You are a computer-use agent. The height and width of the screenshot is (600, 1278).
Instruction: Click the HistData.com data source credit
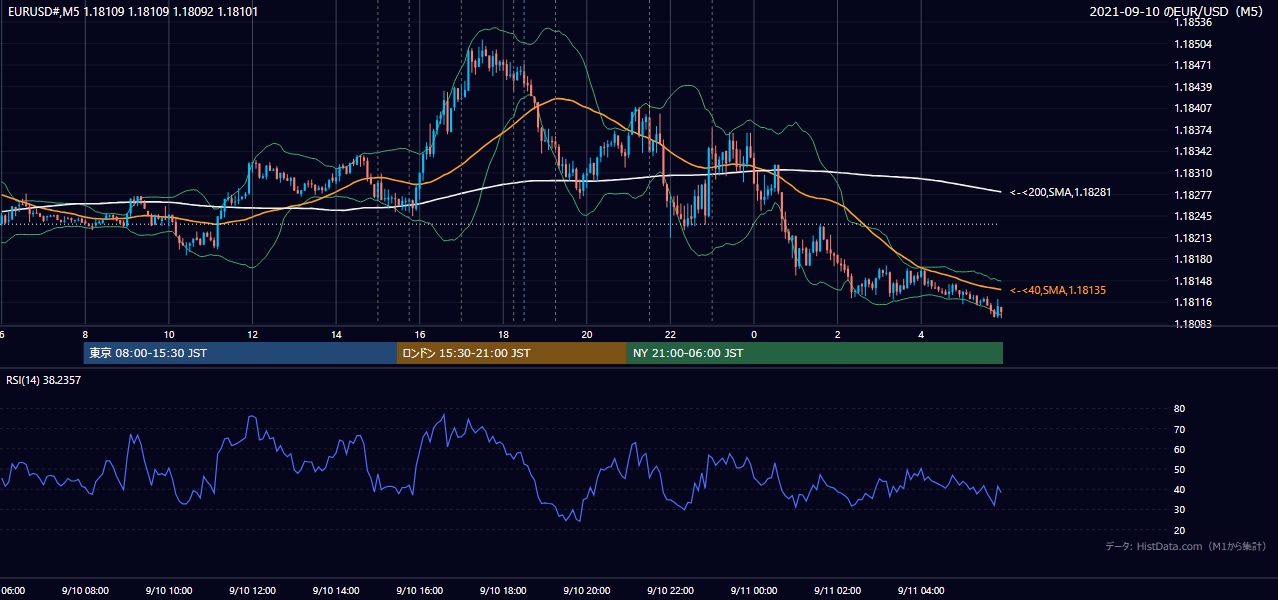click(x=1186, y=546)
